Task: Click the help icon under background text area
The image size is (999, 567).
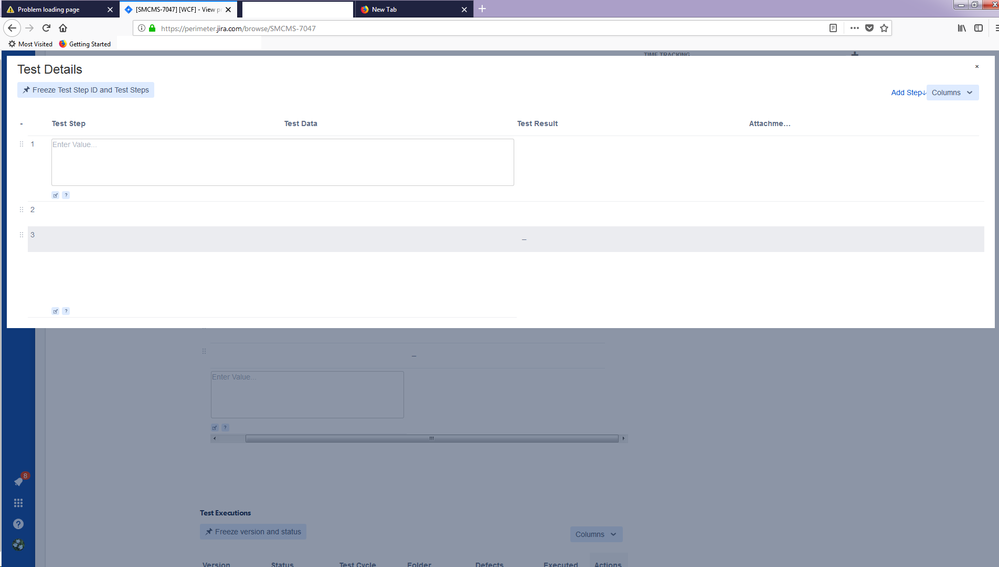Action: (225, 427)
